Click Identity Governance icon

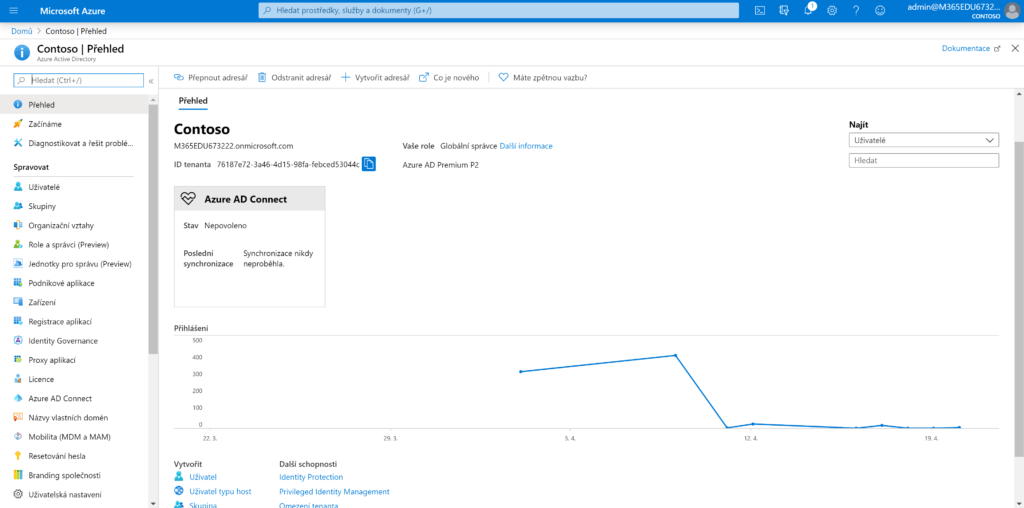[18, 340]
